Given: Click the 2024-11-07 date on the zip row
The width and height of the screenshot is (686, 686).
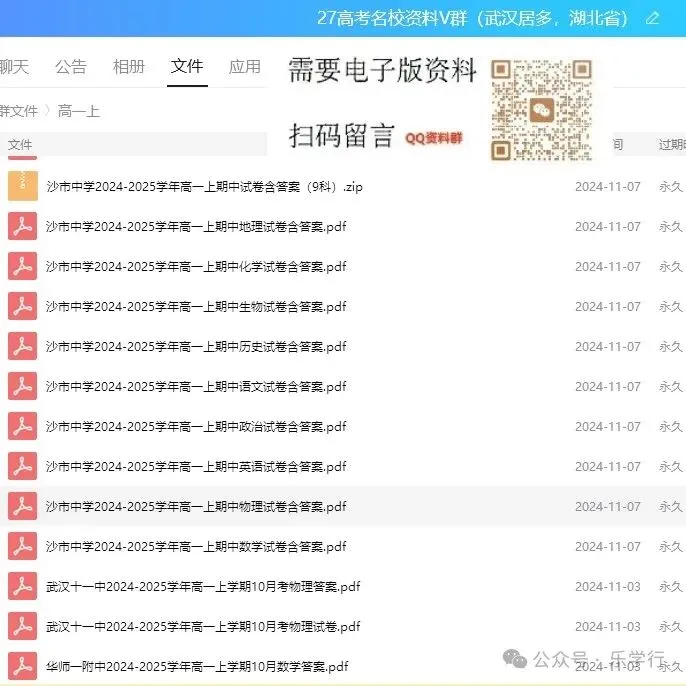Looking at the screenshot, I should pyautogui.click(x=608, y=187).
